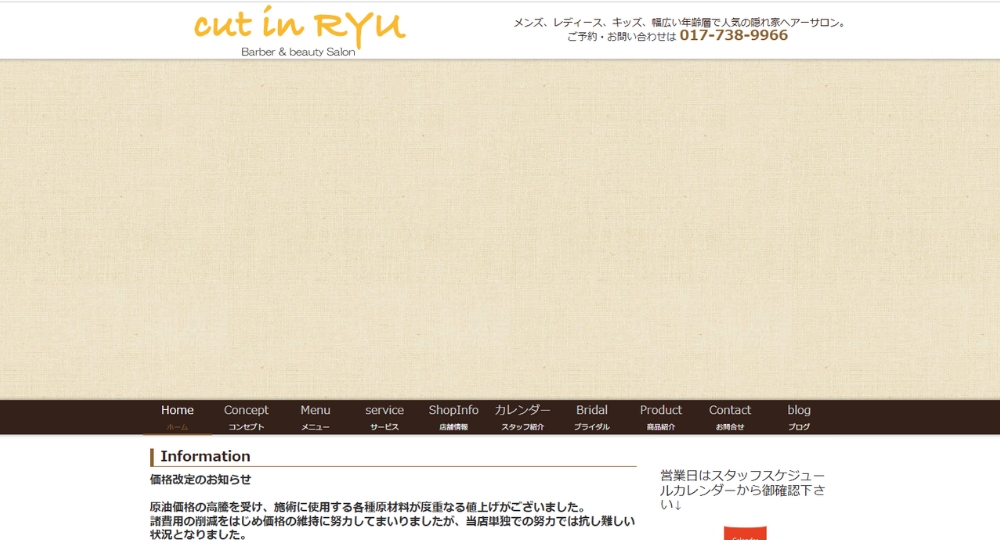1000x540 pixels.
Task: View the Product page
Action: [x=660, y=416]
